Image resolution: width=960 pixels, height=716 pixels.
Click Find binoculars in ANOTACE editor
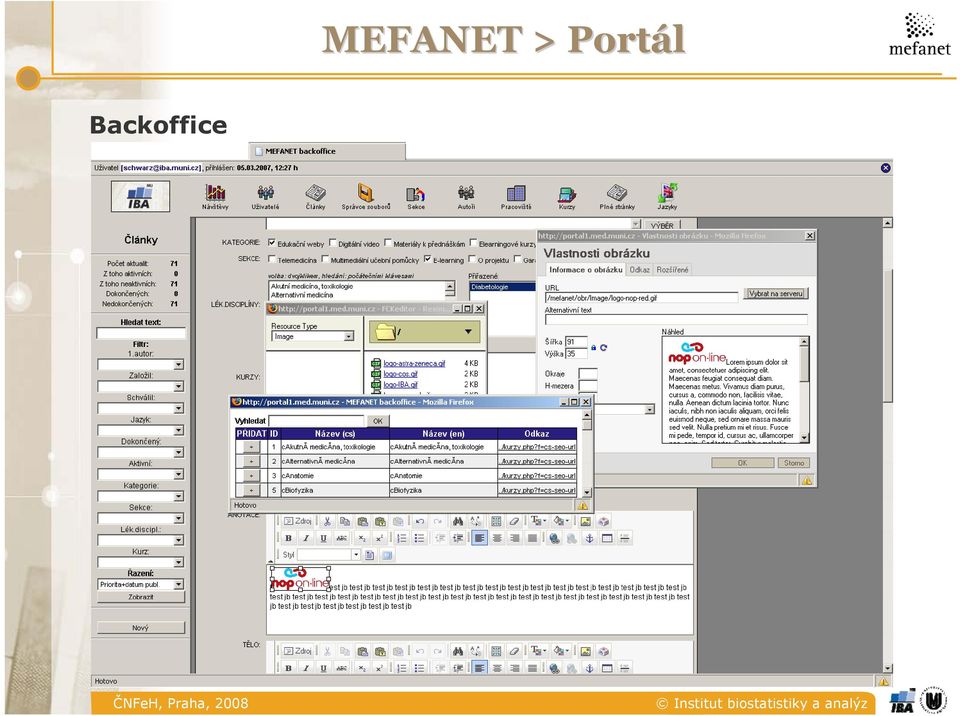[457, 521]
